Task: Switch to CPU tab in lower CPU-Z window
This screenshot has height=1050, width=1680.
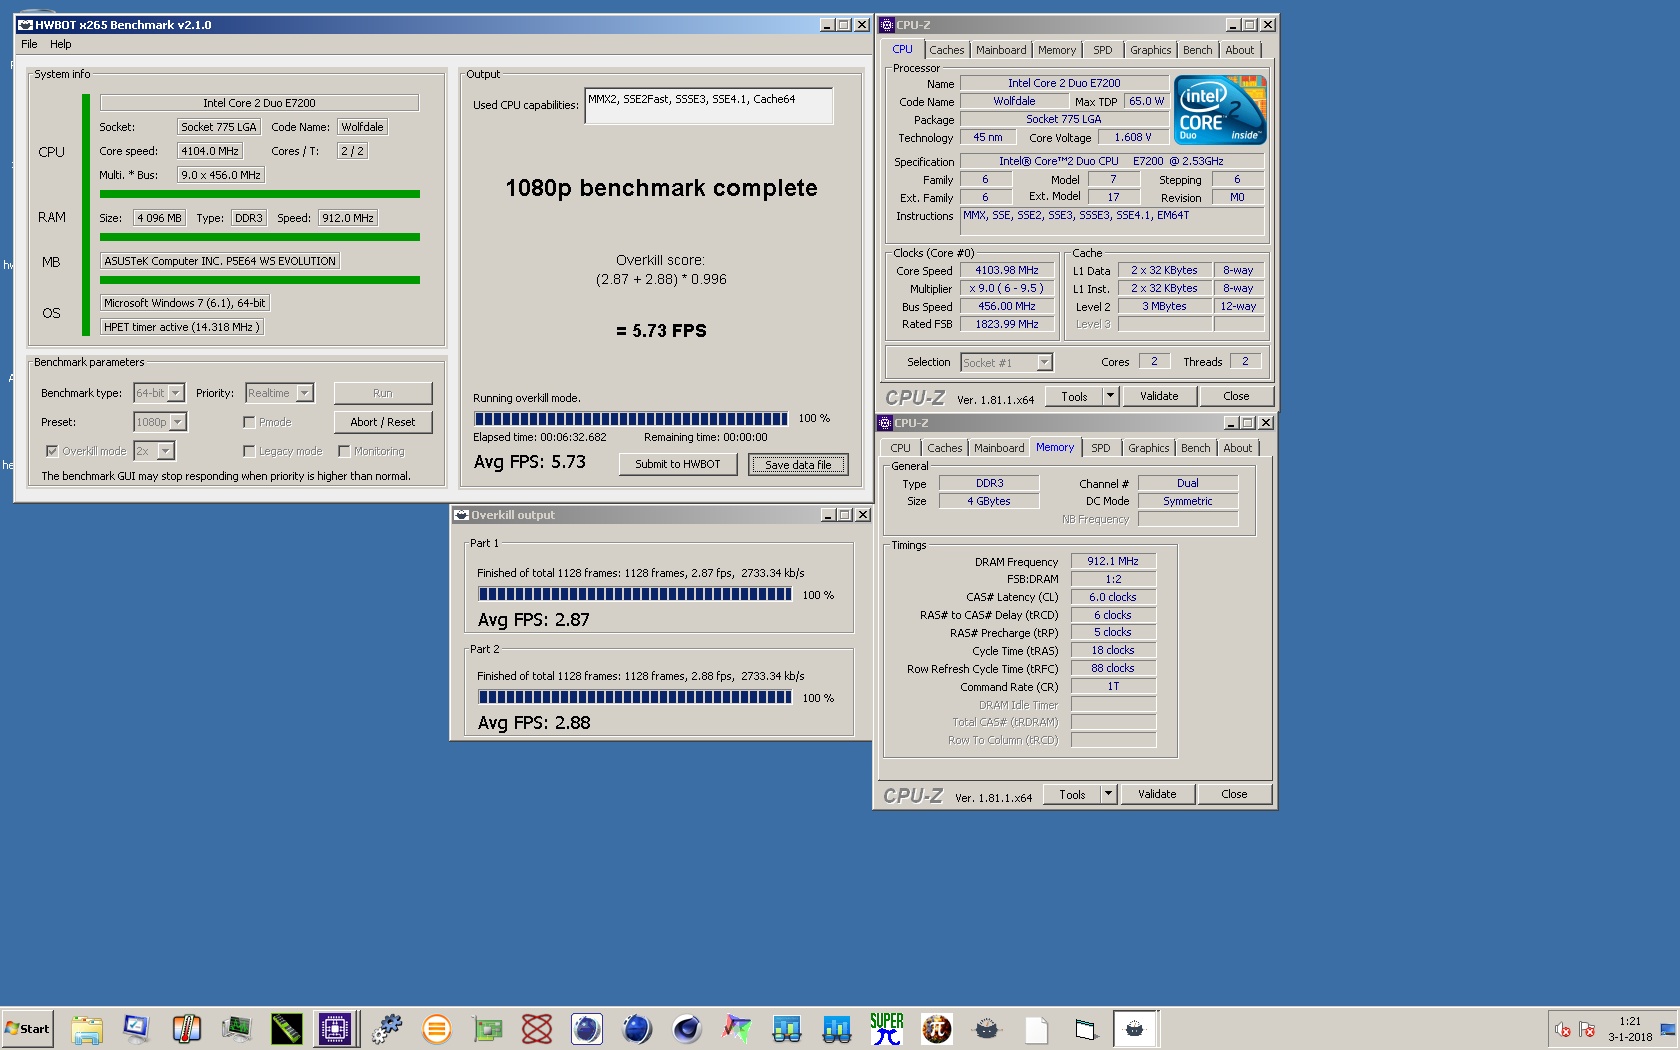Action: click(900, 448)
